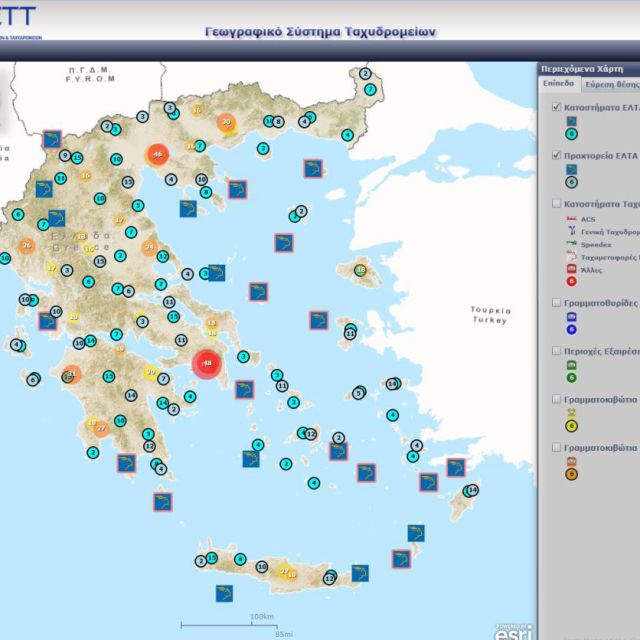Click the grey cluster symbol under Πρακτορεία ΕΛΤΑ
Image resolution: width=640 pixels, height=640 pixels.
pos(571,182)
